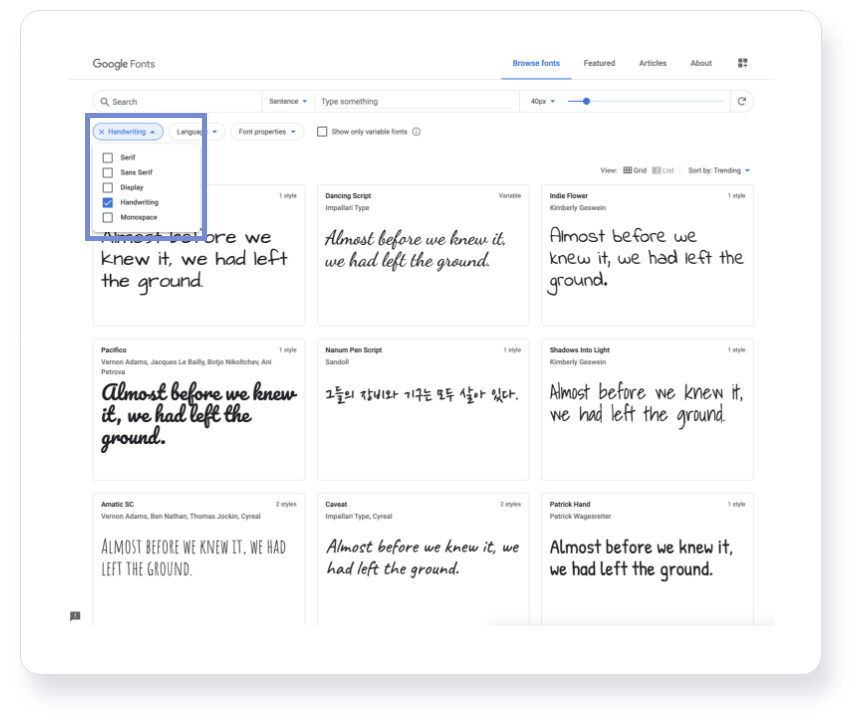This screenshot has width=862, height=725.
Task: Open the Shadows Into Light font card
Action: point(647,409)
